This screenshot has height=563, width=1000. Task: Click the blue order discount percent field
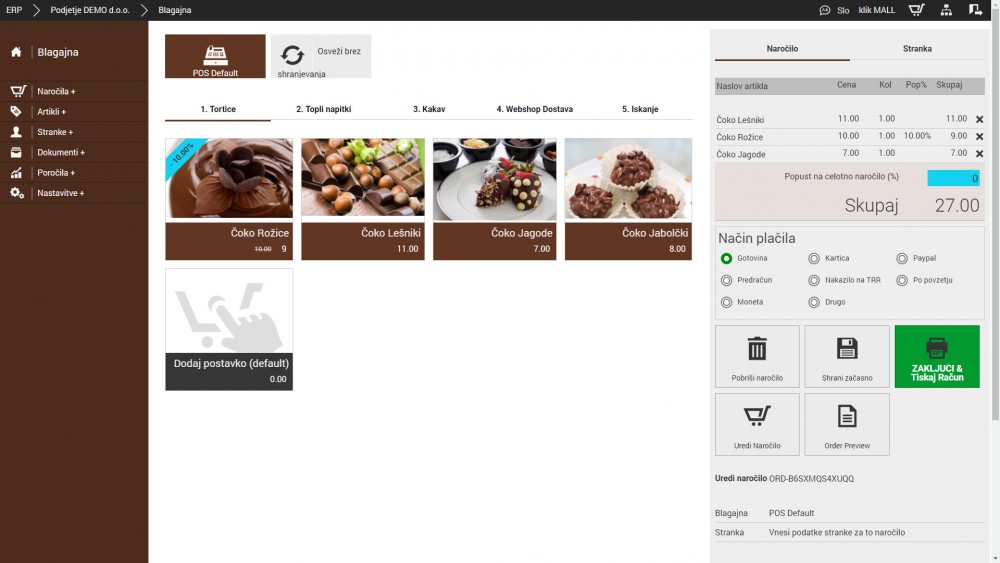(x=953, y=178)
